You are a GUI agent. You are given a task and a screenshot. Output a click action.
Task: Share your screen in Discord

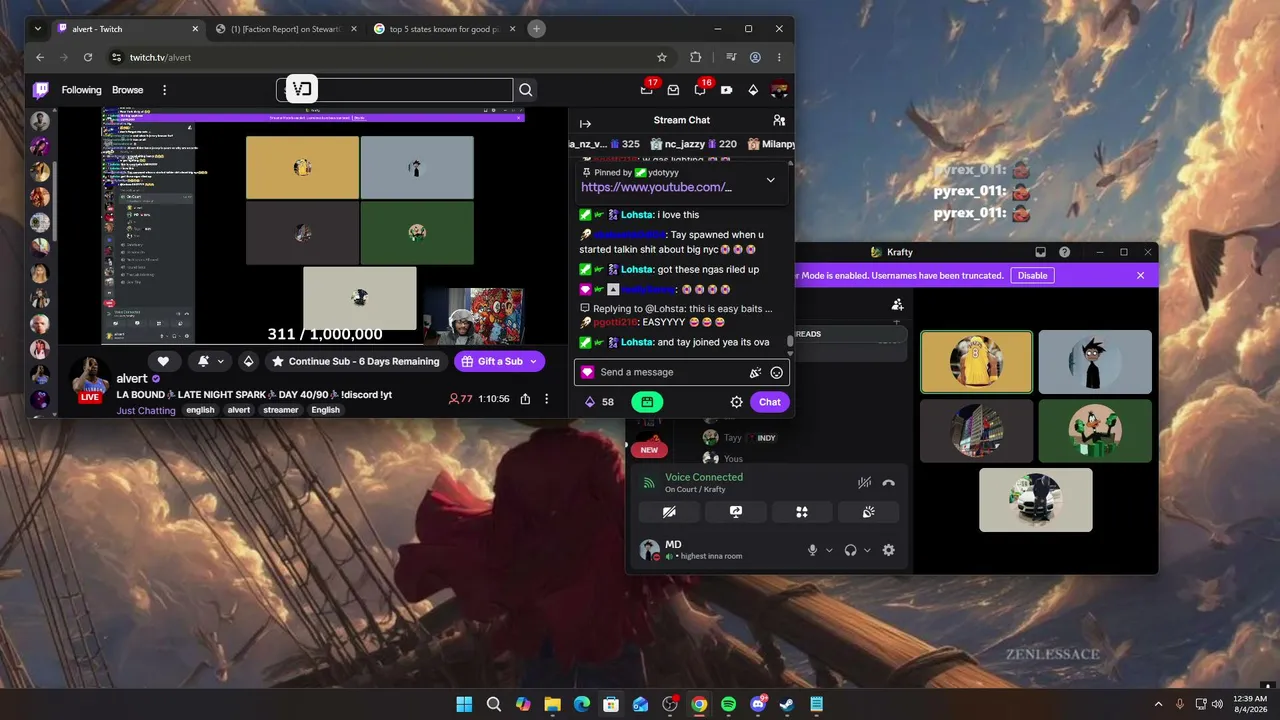(x=736, y=512)
